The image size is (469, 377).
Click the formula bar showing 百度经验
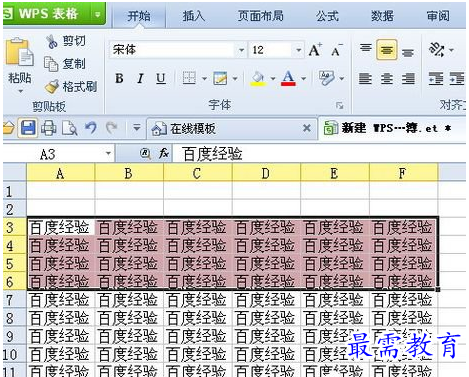(318, 154)
